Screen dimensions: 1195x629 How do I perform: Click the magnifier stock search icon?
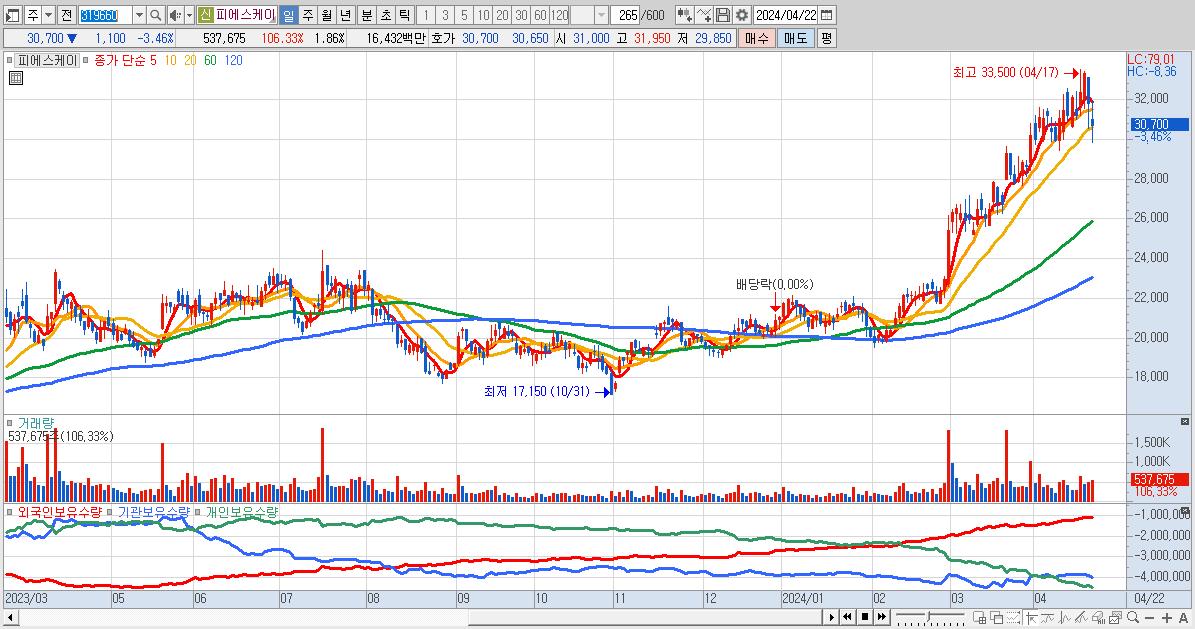coord(155,15)
